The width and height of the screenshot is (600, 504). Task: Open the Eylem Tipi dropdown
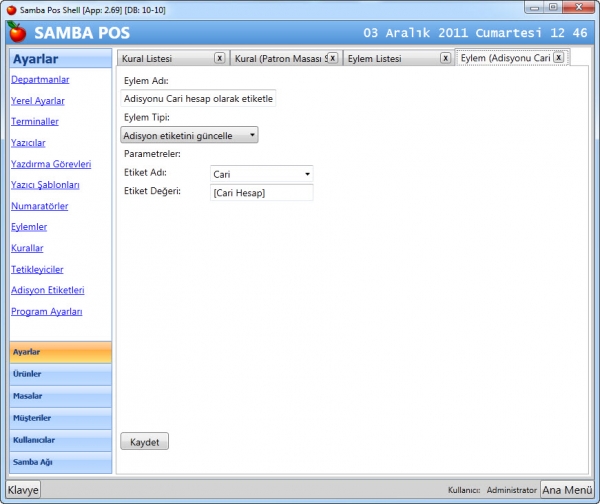[189, 135]
